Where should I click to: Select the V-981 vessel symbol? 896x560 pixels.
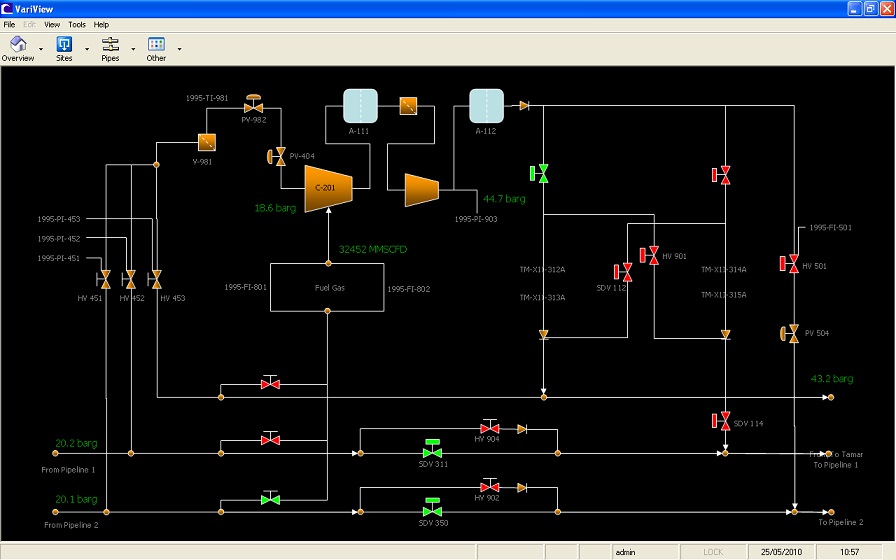[207, 142]
